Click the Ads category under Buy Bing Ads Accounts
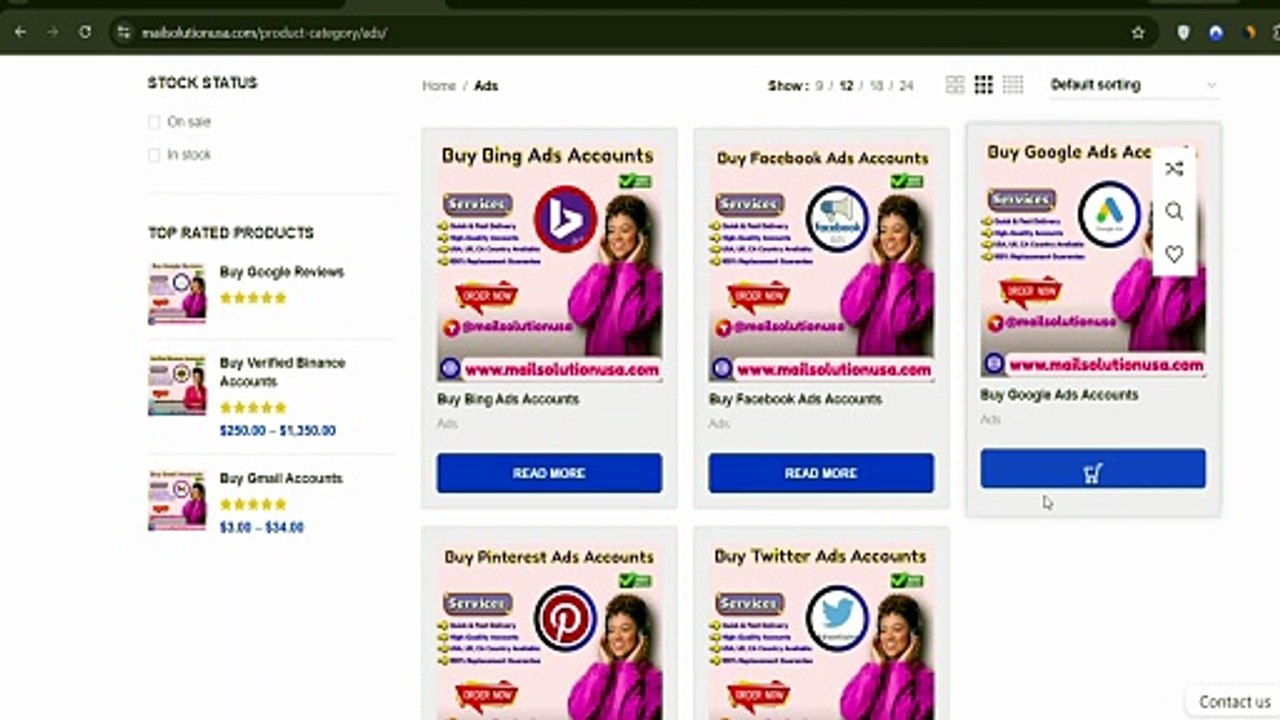The image size is (1280, 720). [447, 424]
